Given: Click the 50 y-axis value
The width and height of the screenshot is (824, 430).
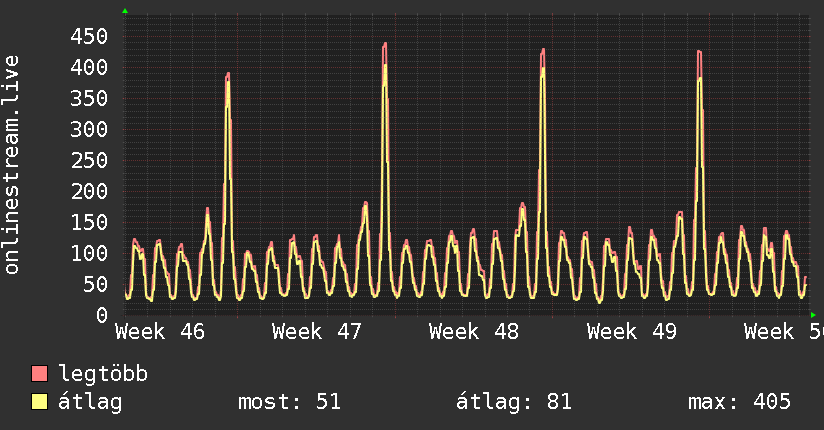Looking at the screenshot, I should 95,284.
